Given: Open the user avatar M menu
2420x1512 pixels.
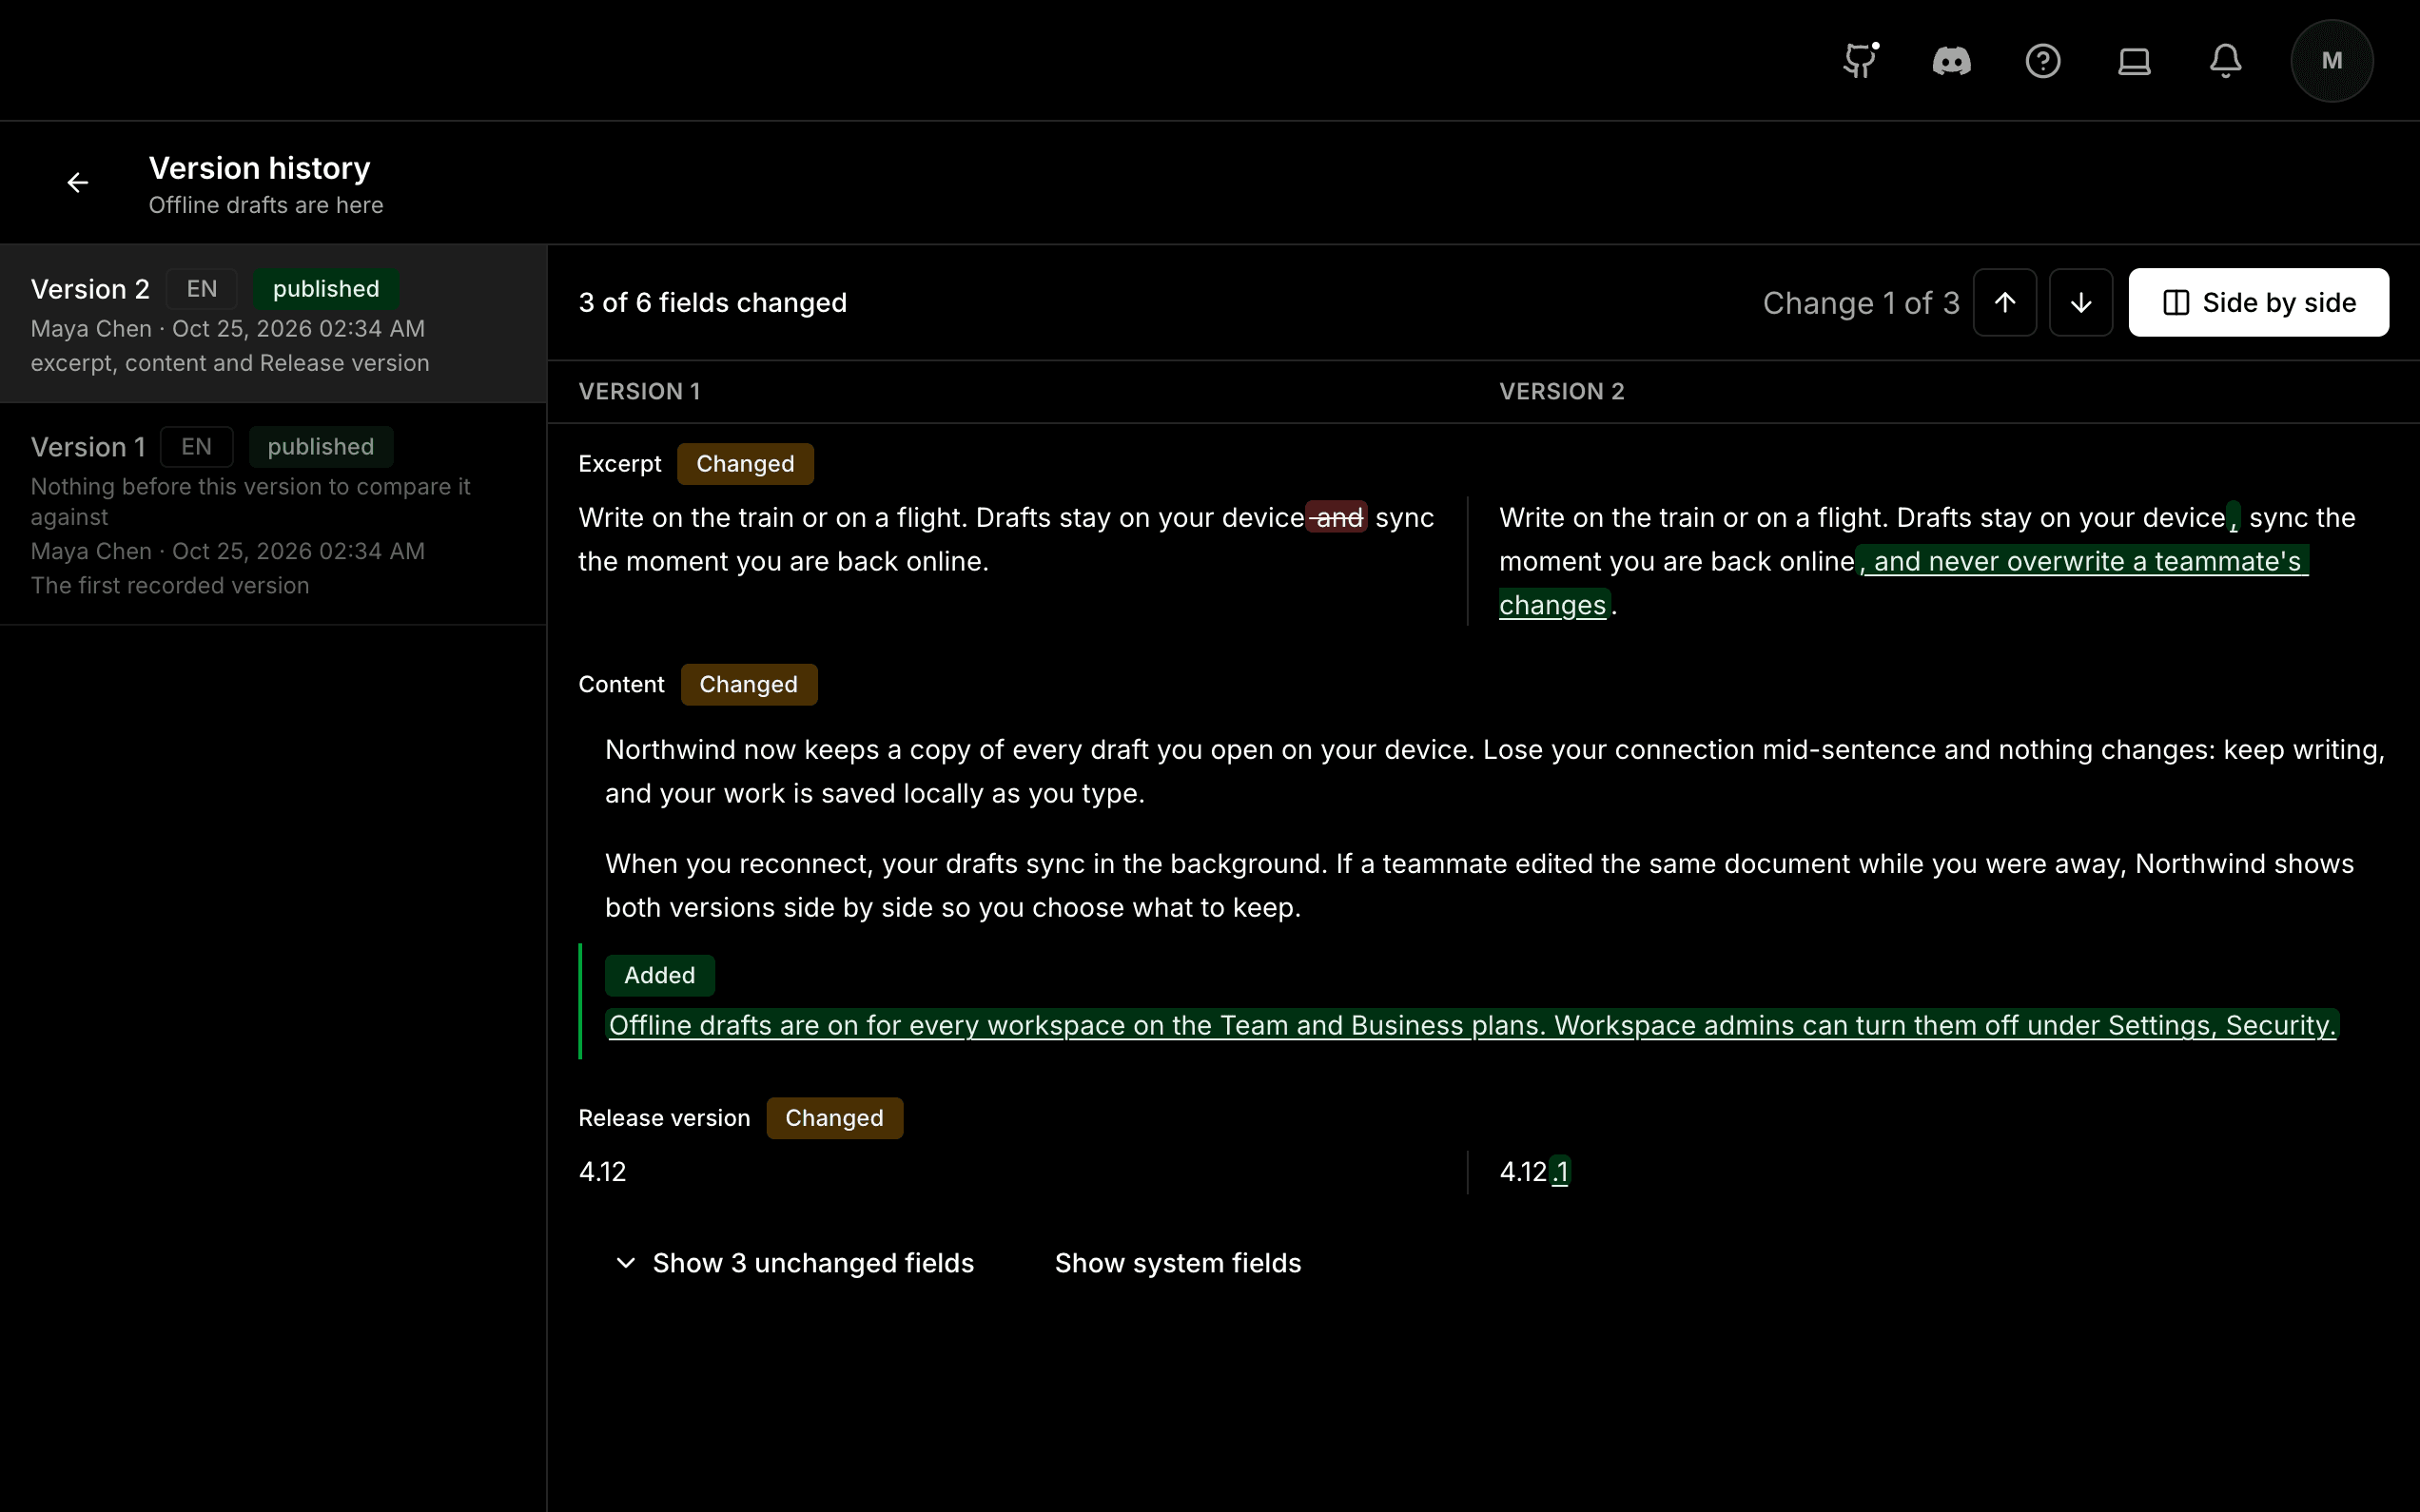Looking at the screenshot, I should (2332, 61).
